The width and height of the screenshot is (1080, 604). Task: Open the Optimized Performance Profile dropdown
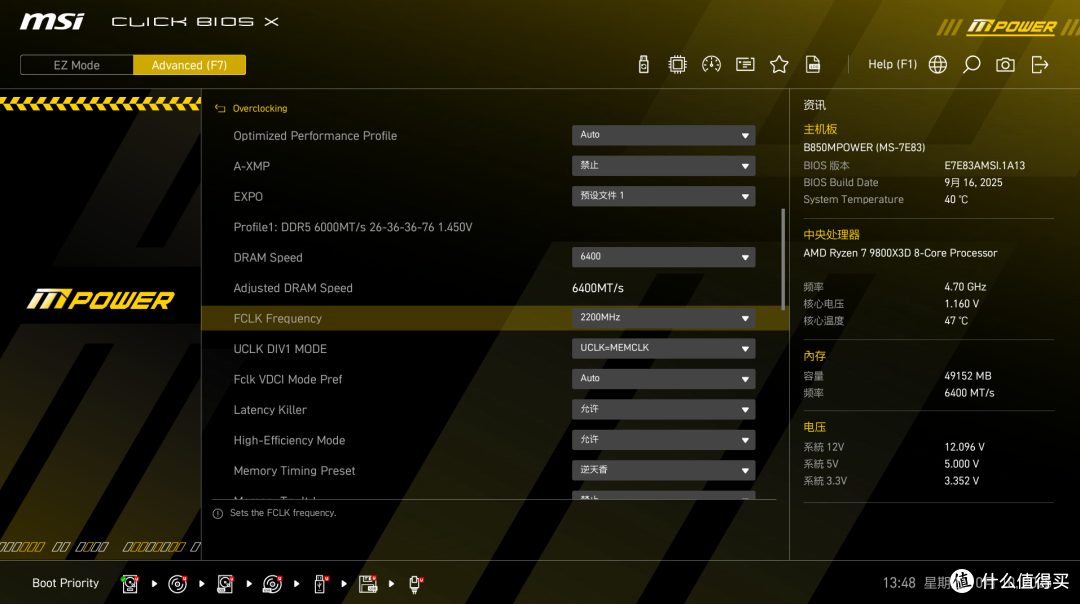pos(663,136)
